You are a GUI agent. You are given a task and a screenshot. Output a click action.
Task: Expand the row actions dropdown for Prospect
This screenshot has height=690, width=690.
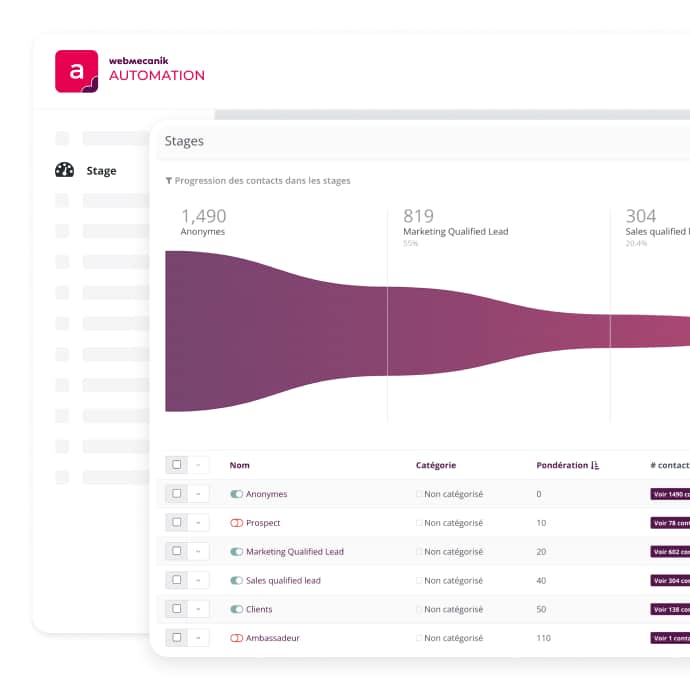click(x=198, y=523)
